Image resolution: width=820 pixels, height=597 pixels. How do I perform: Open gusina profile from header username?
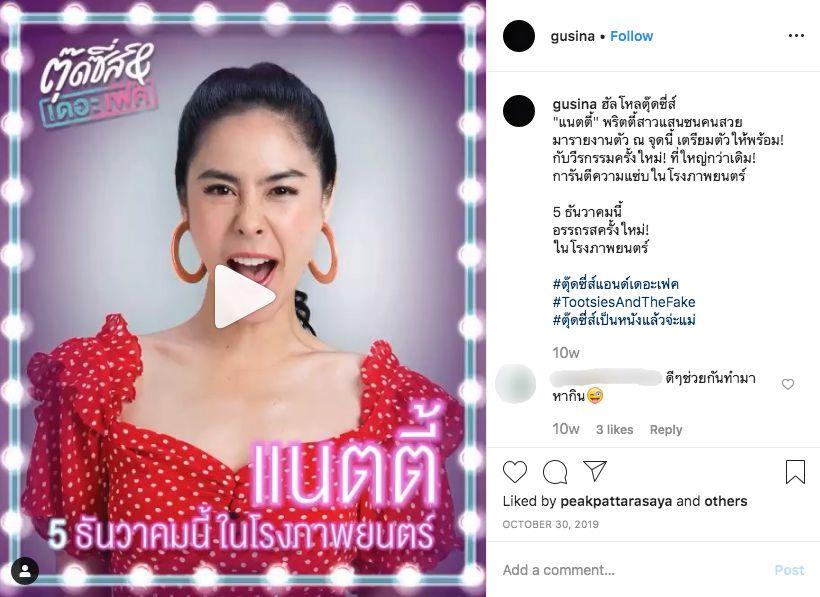[x=573, y=36]
